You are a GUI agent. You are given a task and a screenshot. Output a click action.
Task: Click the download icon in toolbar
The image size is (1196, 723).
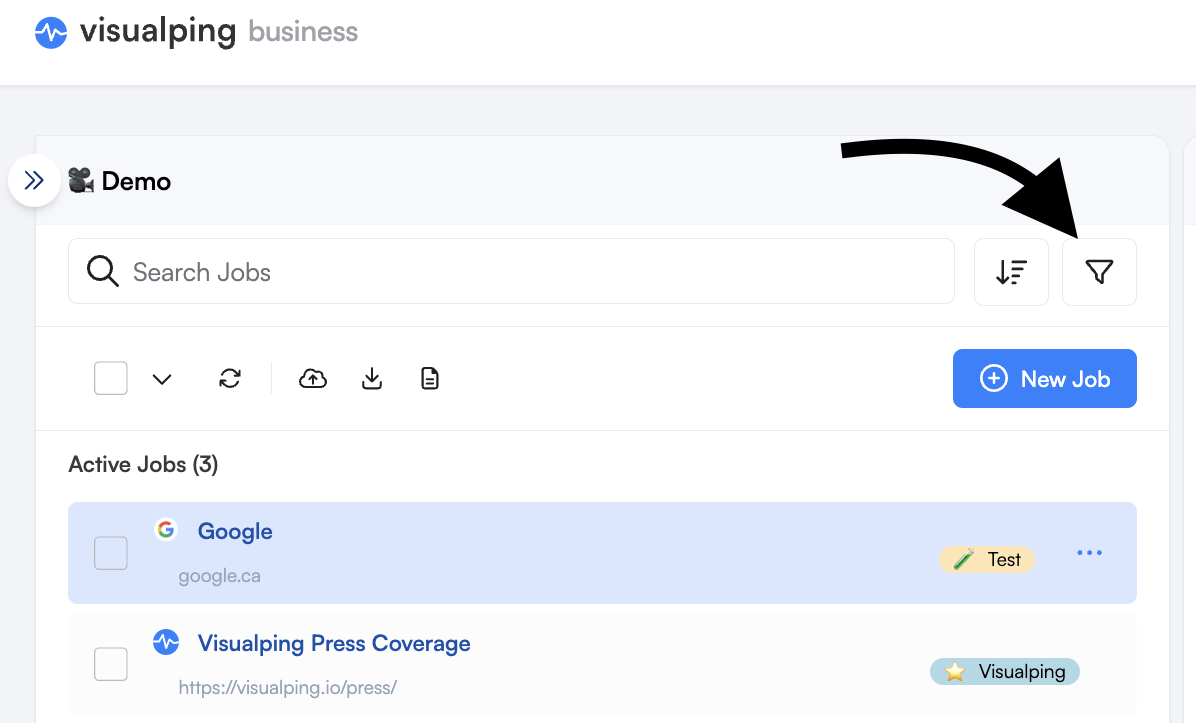coord(371,378)
